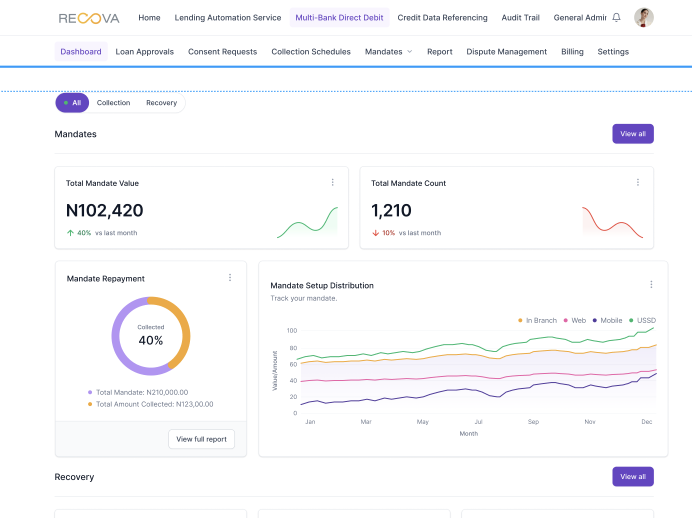Click View all for Mandates

(632, 134)
